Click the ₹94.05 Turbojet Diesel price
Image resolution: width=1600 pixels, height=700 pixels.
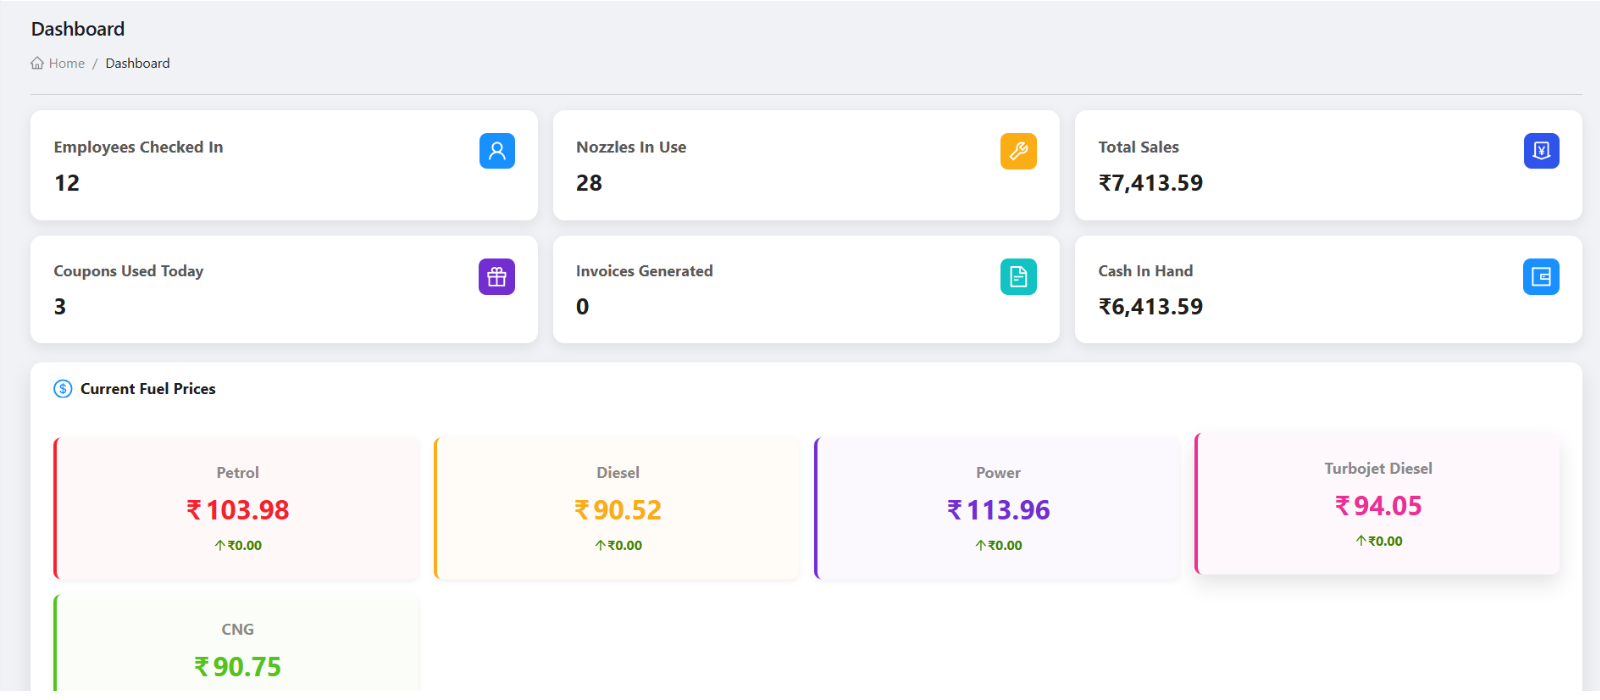coord(1379,506)
